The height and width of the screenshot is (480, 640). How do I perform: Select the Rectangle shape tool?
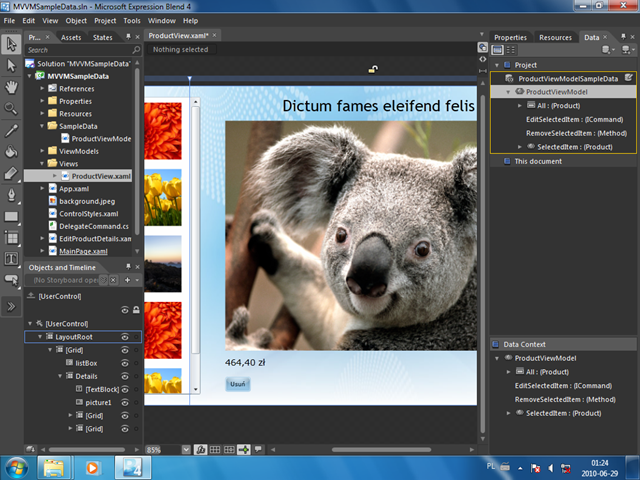pyautogui.click(x=11, y=216)
